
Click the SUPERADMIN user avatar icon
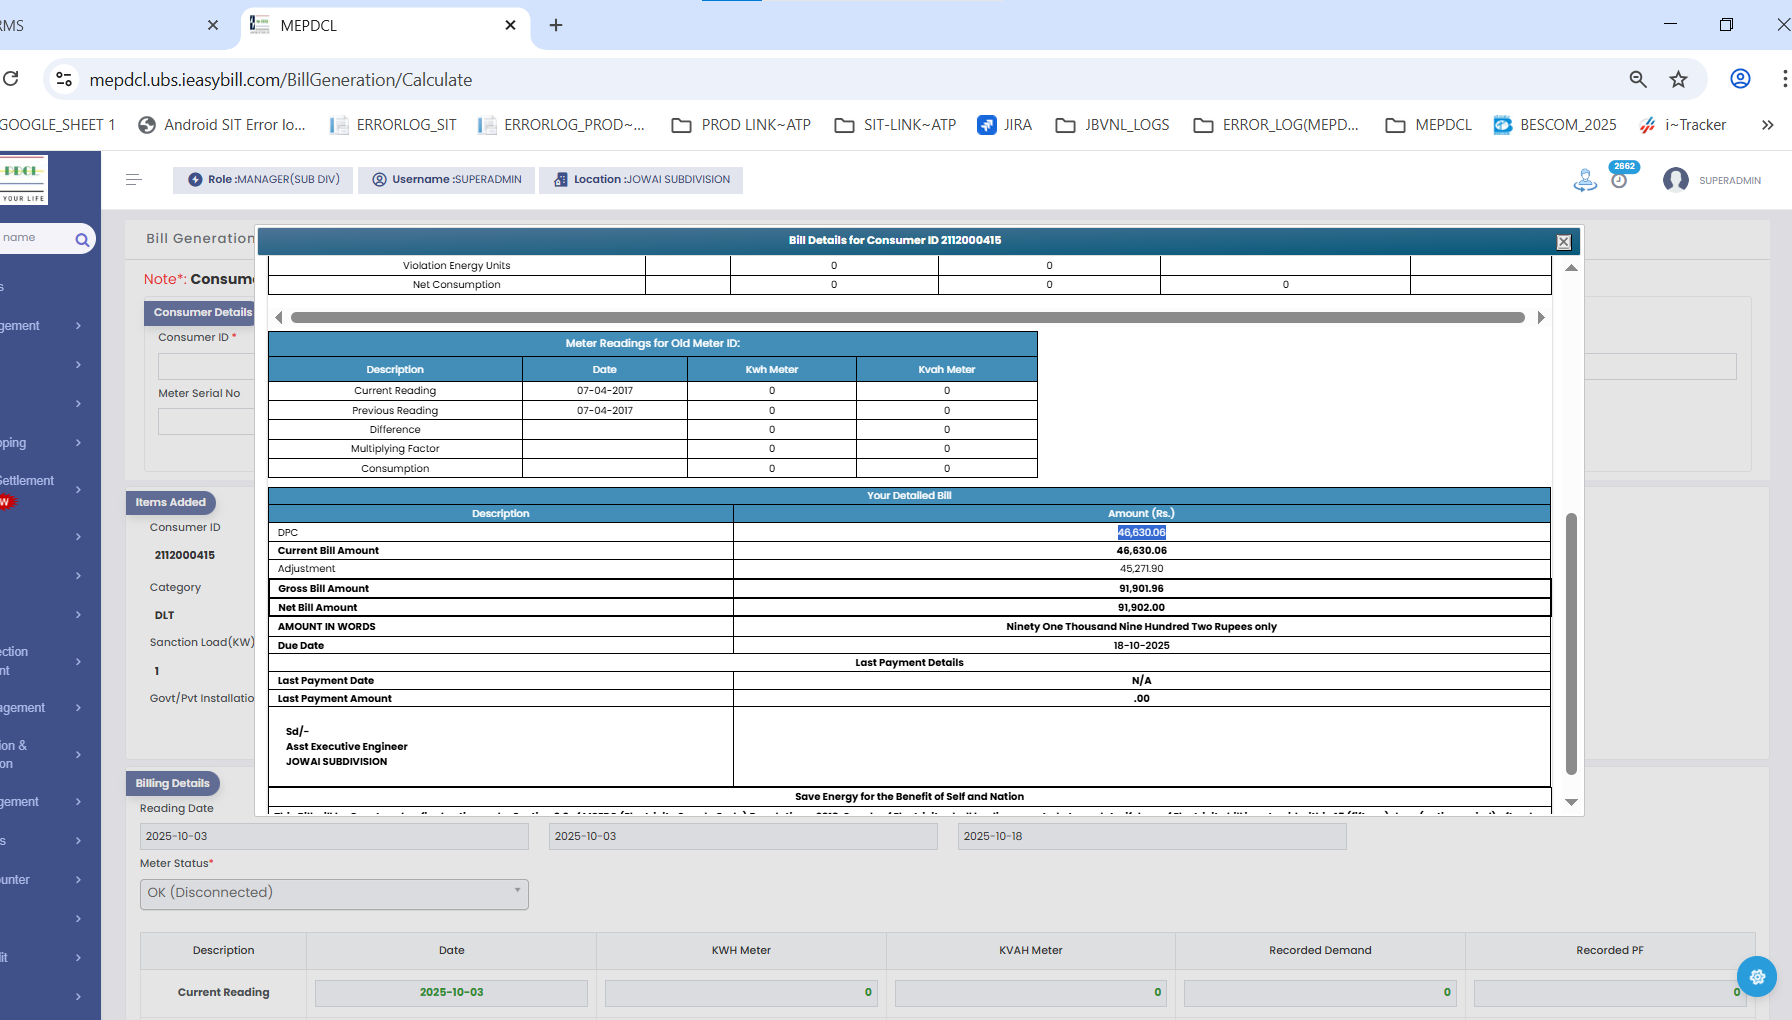click(x=1675, y=180)
